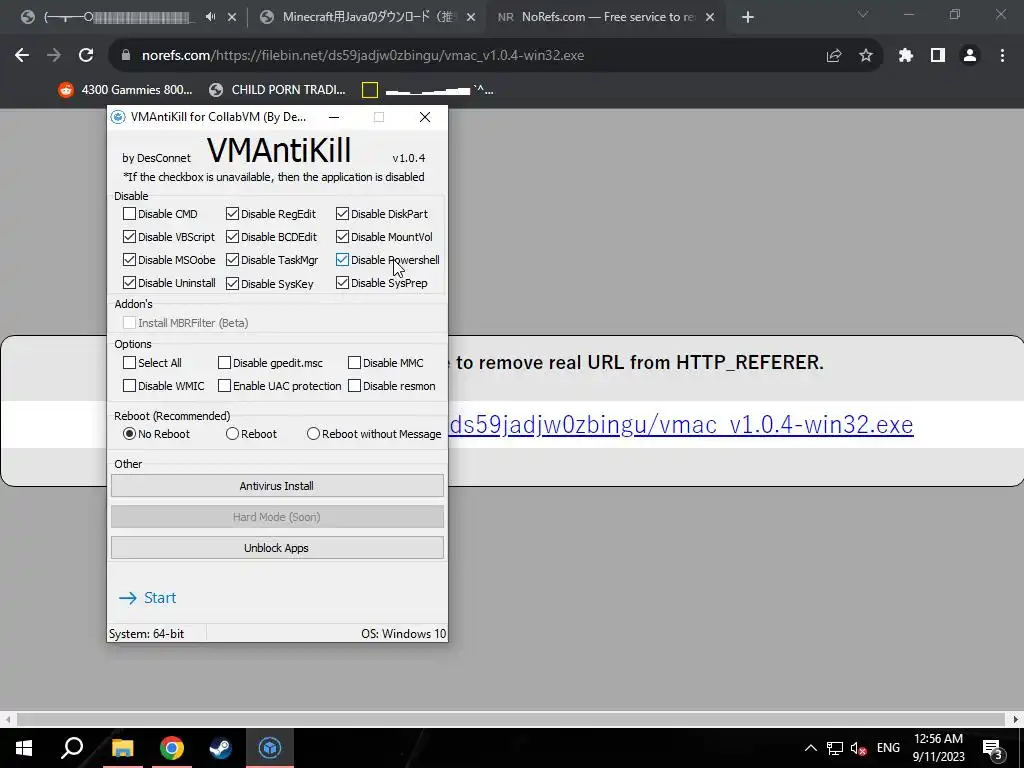Open the notification center icon

pos(993,748)
